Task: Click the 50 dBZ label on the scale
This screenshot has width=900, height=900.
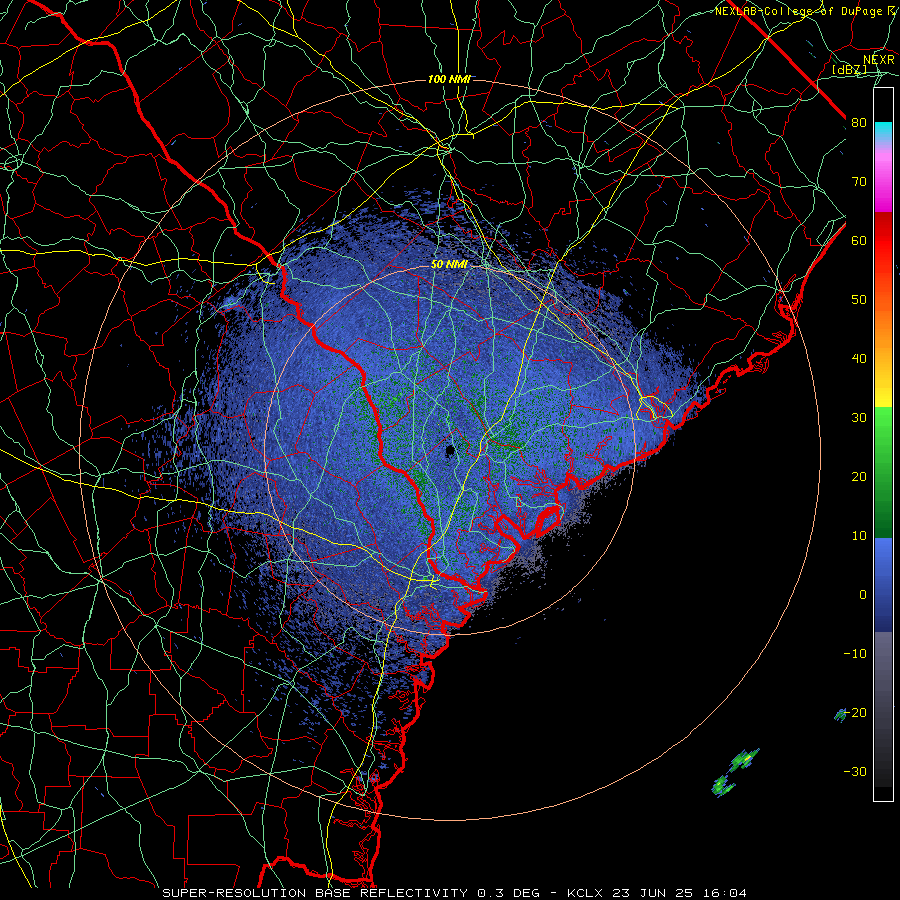Action: [859, 300]
